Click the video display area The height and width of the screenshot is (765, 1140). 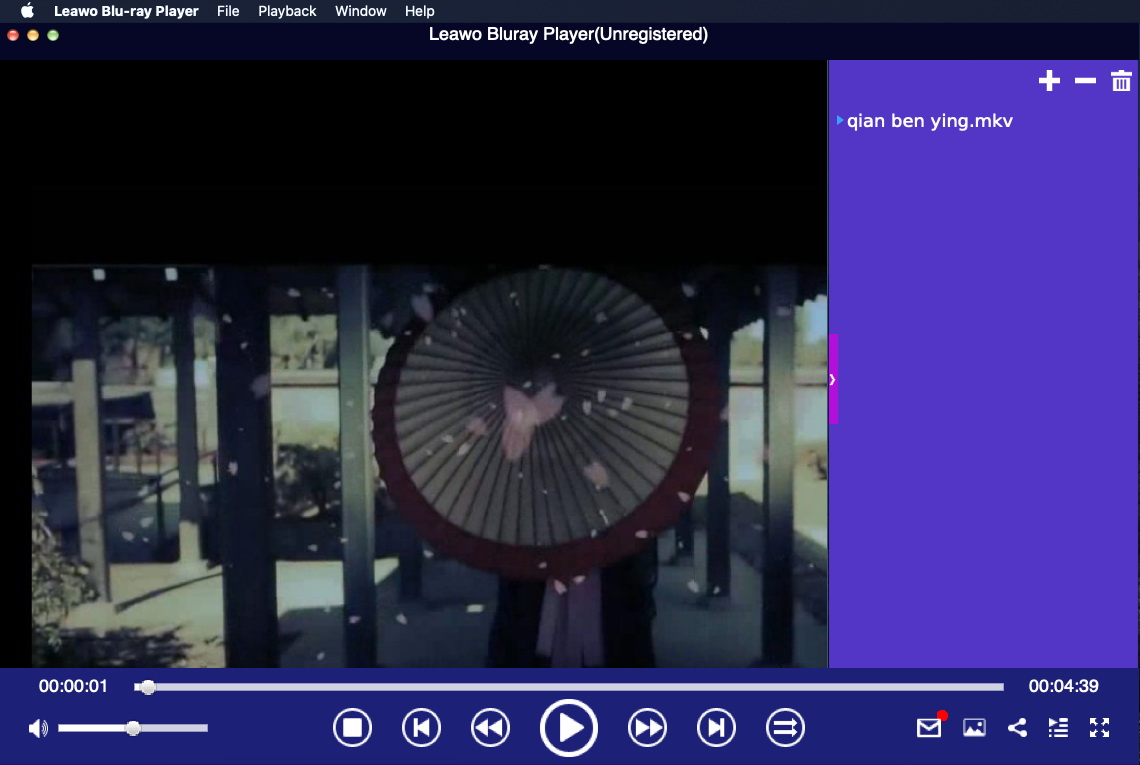pyautogui.click(x=414, y=364)
